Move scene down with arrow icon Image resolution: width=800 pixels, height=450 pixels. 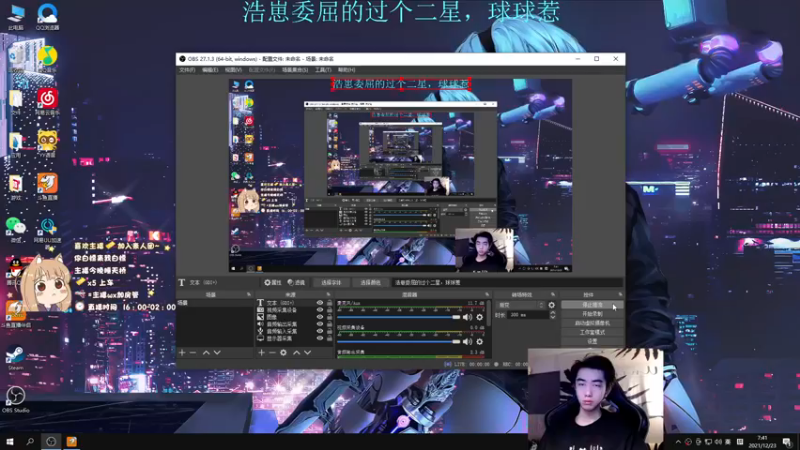pyautogui.click(x=217, y=353)
